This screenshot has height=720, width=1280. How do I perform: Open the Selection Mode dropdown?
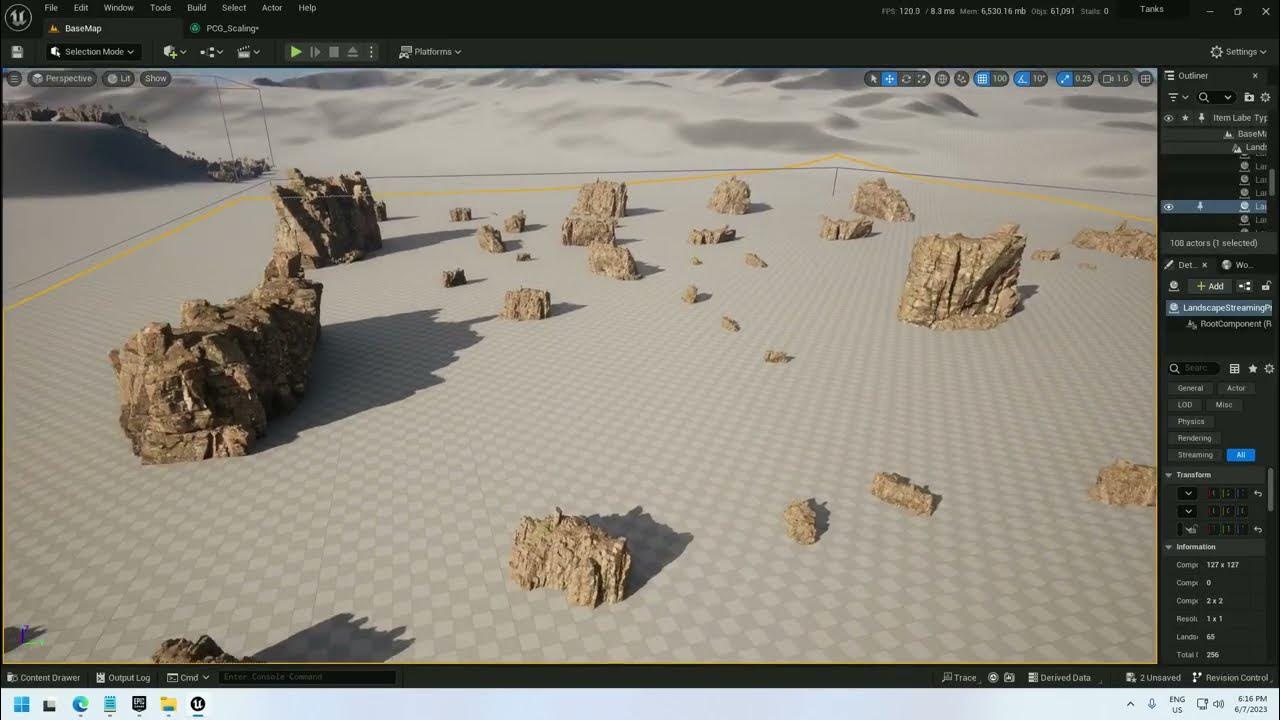93,52
